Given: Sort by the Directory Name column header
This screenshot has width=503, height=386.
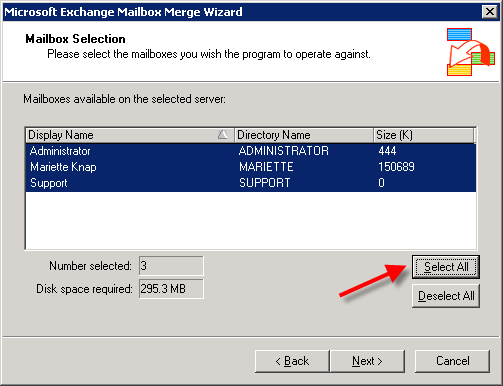Looking at the screenshot, I should [304, 135].
